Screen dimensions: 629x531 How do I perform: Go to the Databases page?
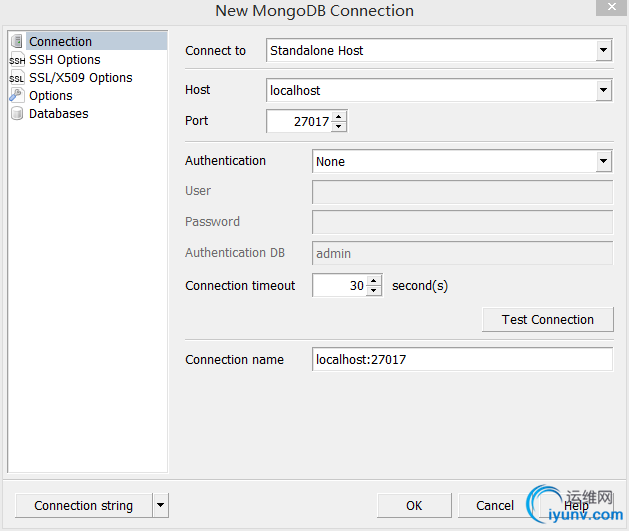(x=59, y=113)
